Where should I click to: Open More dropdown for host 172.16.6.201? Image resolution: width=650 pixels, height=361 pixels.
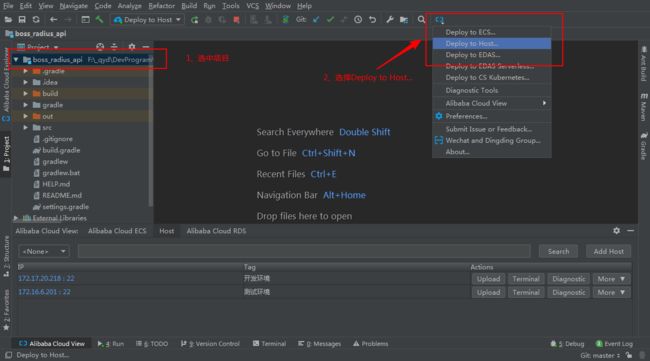point(611,292)
